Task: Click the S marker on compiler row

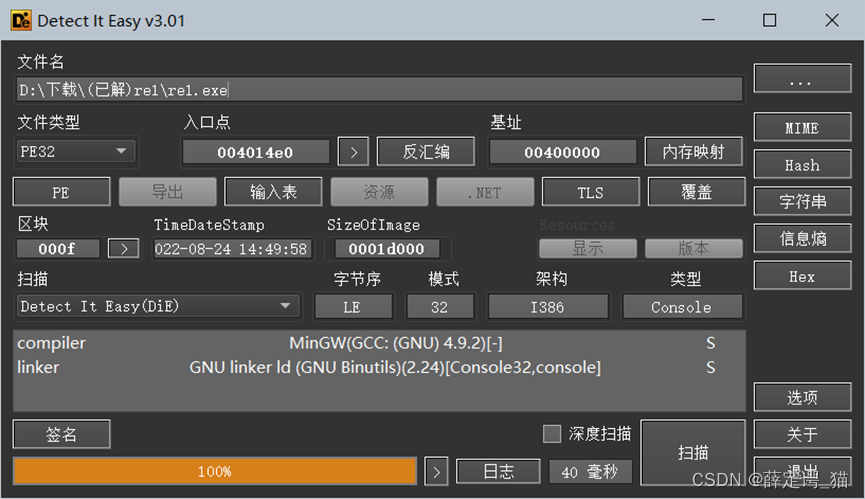Action: 711,343
